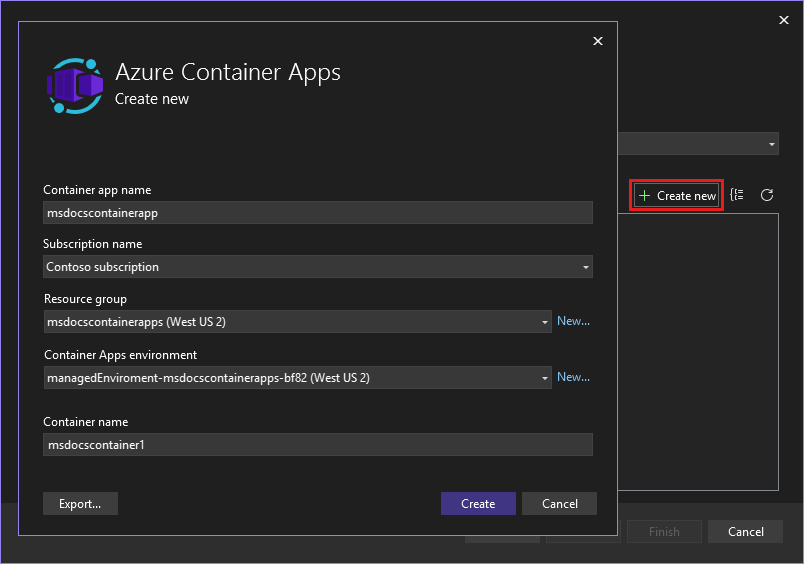The image size is (804, 564).
Task: Click the Azure Container Apps logo
Action: [x=75, y=86]
